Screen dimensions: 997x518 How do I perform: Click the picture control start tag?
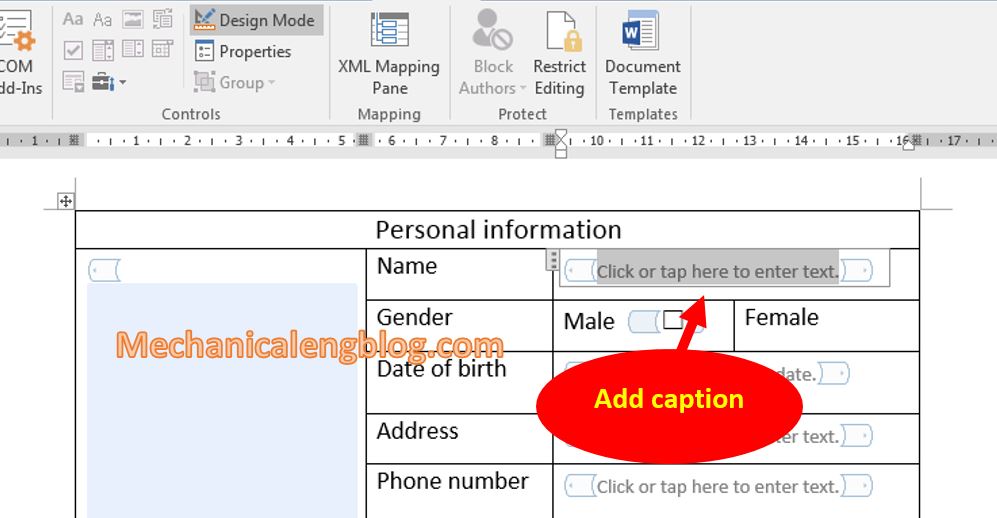tap(104, 270)
